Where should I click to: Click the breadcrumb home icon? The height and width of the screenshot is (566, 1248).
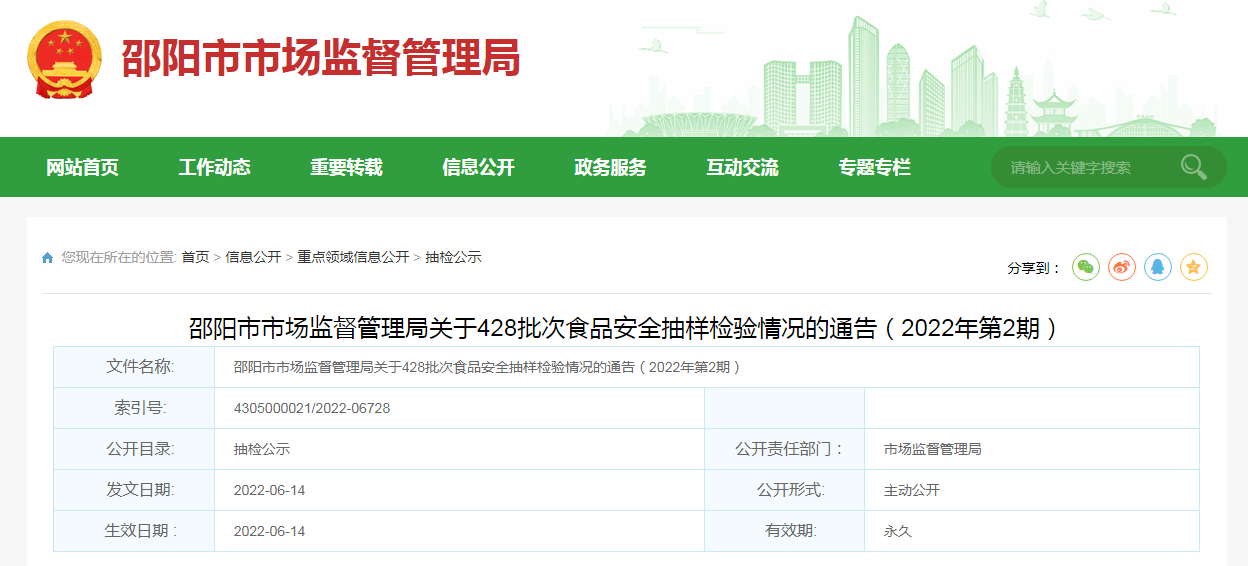[47, 258]
